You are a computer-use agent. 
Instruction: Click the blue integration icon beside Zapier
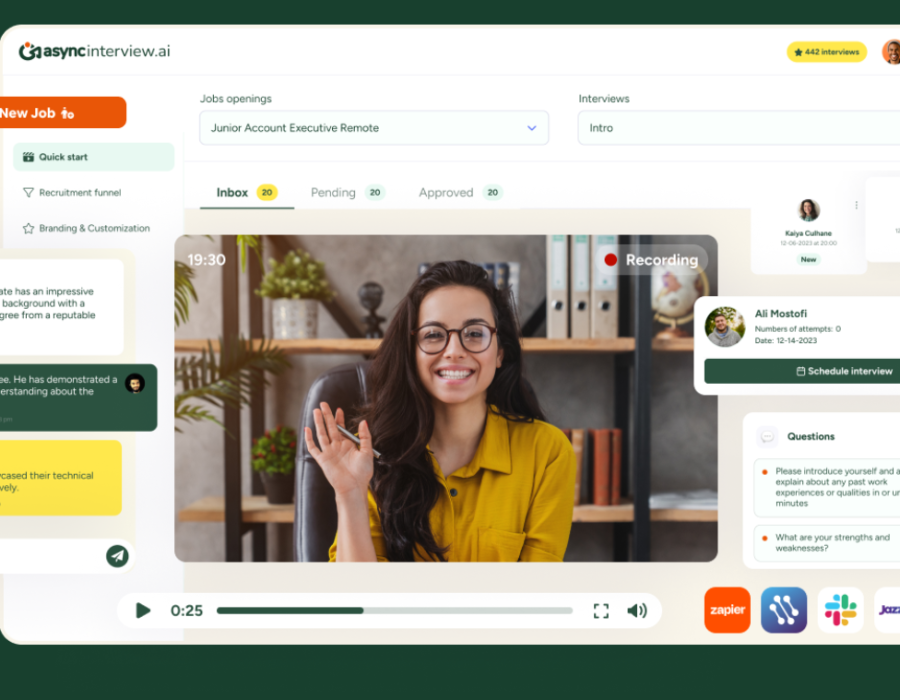pyautogui.click(x=783, y=610)
